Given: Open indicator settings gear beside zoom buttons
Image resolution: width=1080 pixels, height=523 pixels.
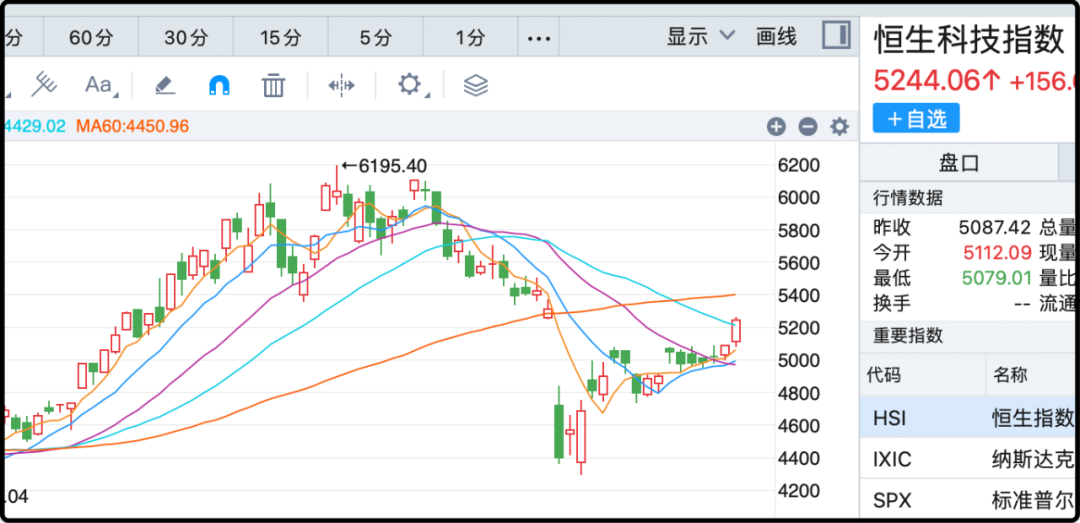Looking at the screenshot, I should click(x=840, y=126).
